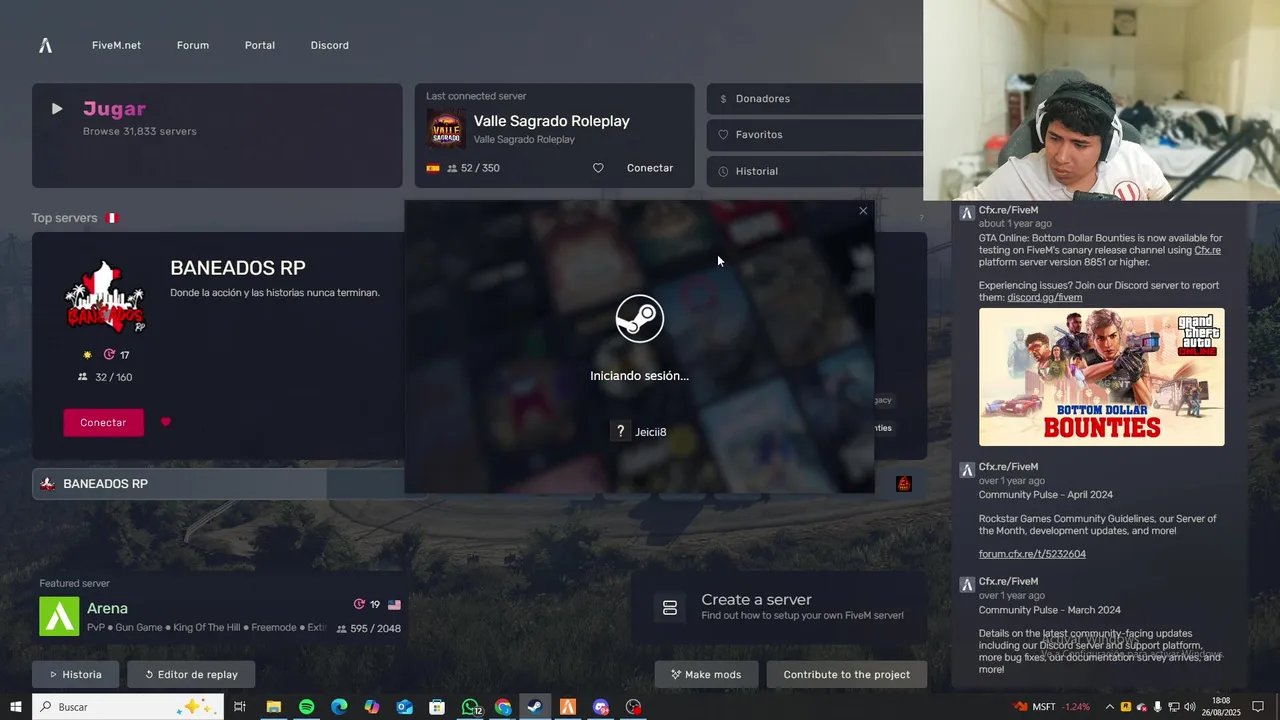Click the taskbar clock showing 18:08
1280x720 pixels.
click(1221, 707)
